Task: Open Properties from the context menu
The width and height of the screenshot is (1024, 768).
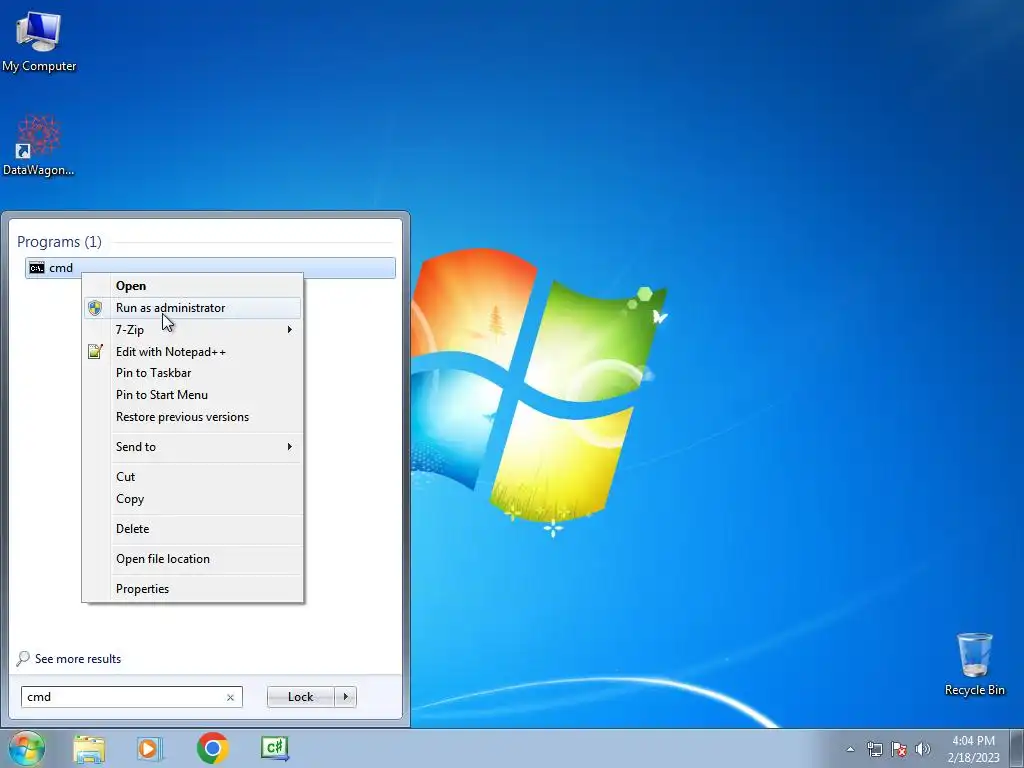Action: pyautogui.click(x=193, y=589)
